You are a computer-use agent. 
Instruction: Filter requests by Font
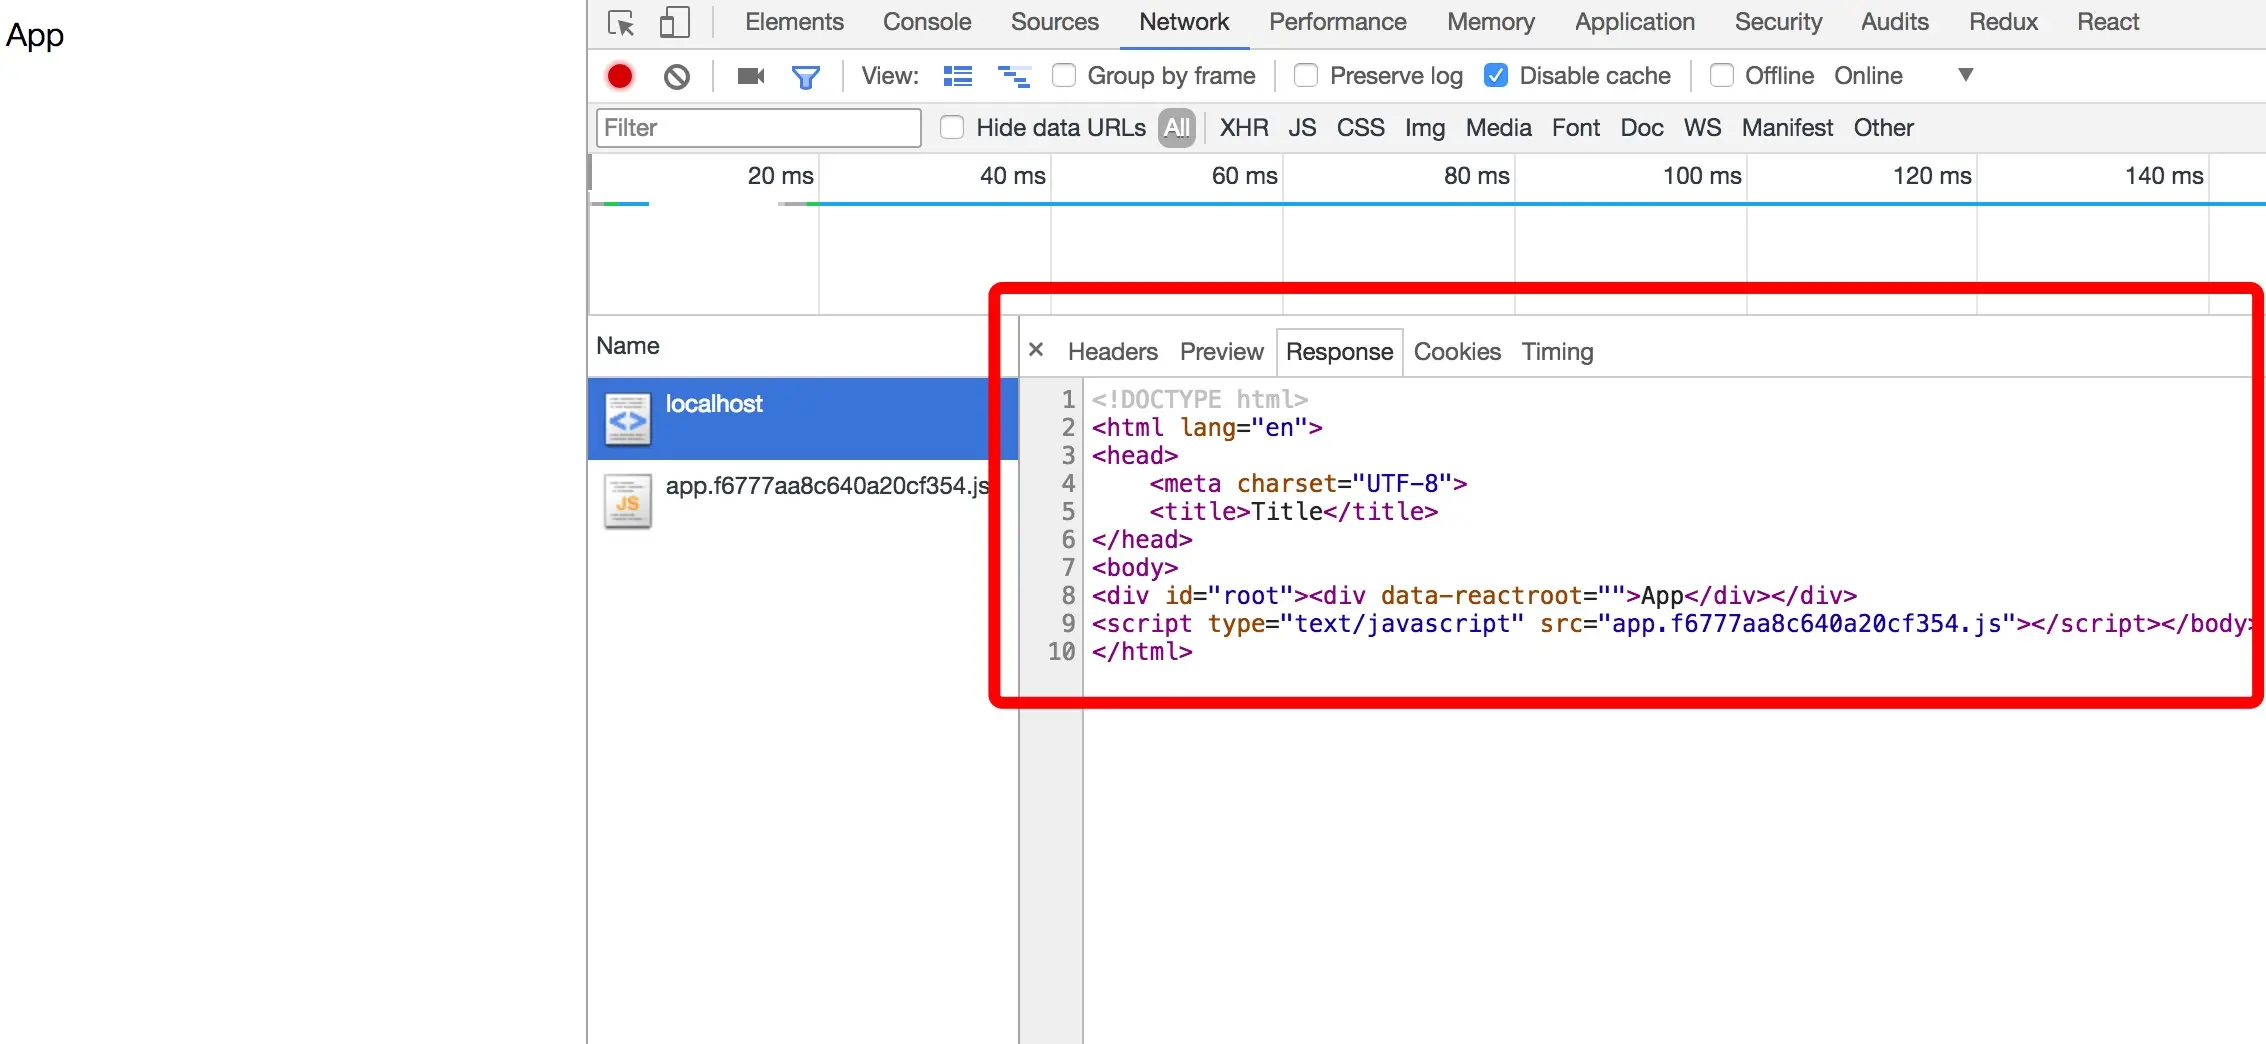tap(1576, 128)
